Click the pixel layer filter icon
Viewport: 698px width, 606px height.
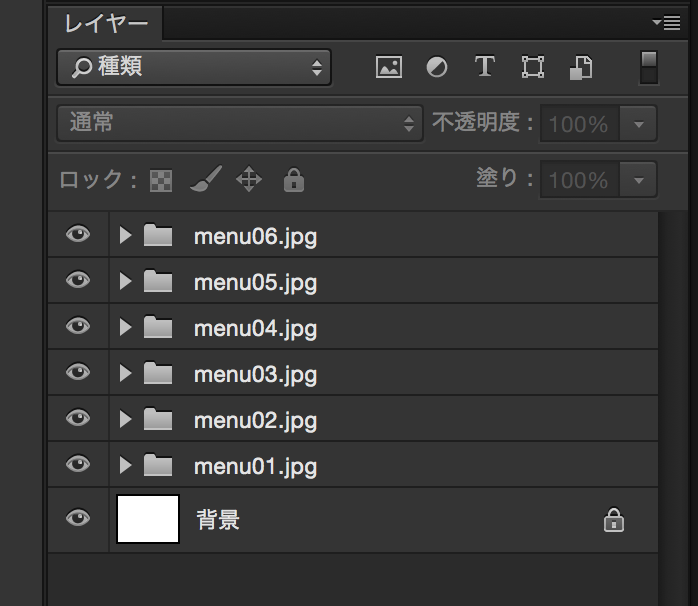click(388, 67)
